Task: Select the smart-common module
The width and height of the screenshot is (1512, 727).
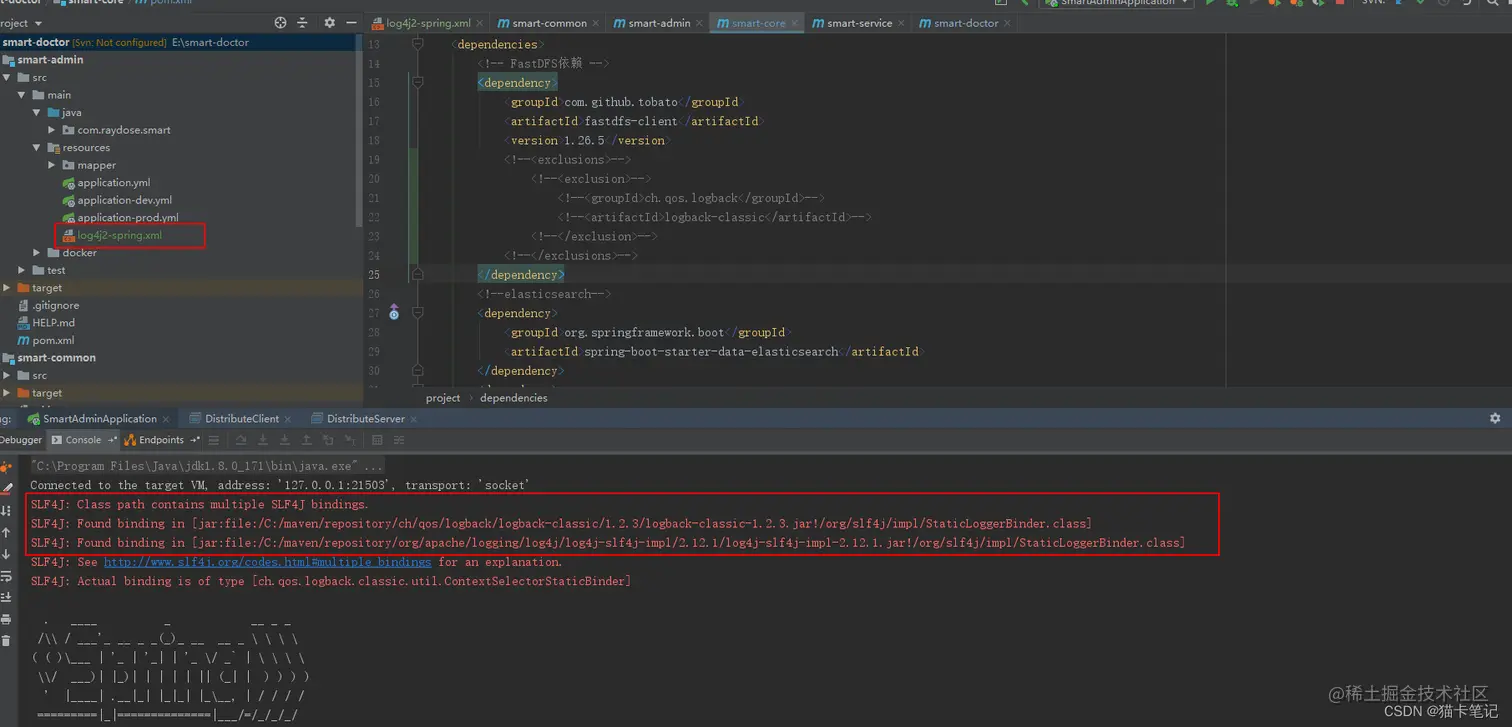Action: click(49, 357)
